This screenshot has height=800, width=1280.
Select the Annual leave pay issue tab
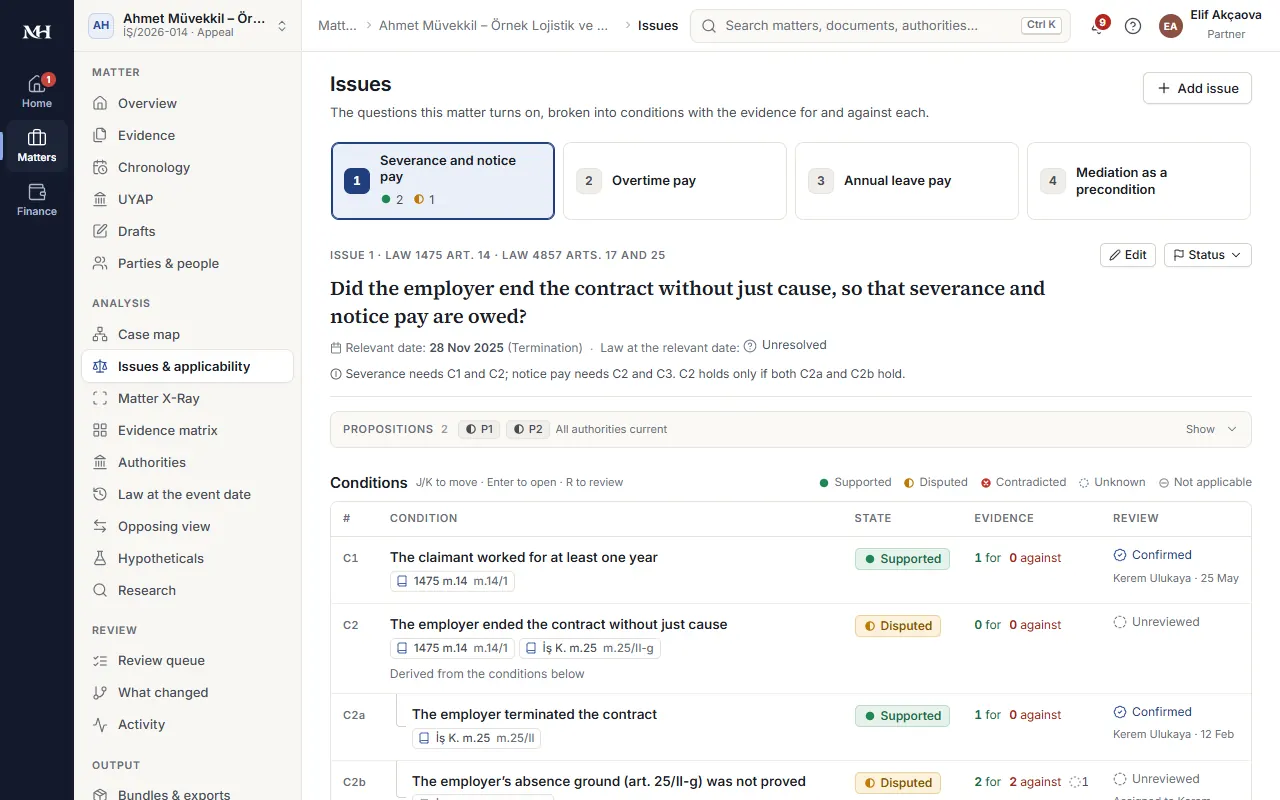tap(907, 181)
